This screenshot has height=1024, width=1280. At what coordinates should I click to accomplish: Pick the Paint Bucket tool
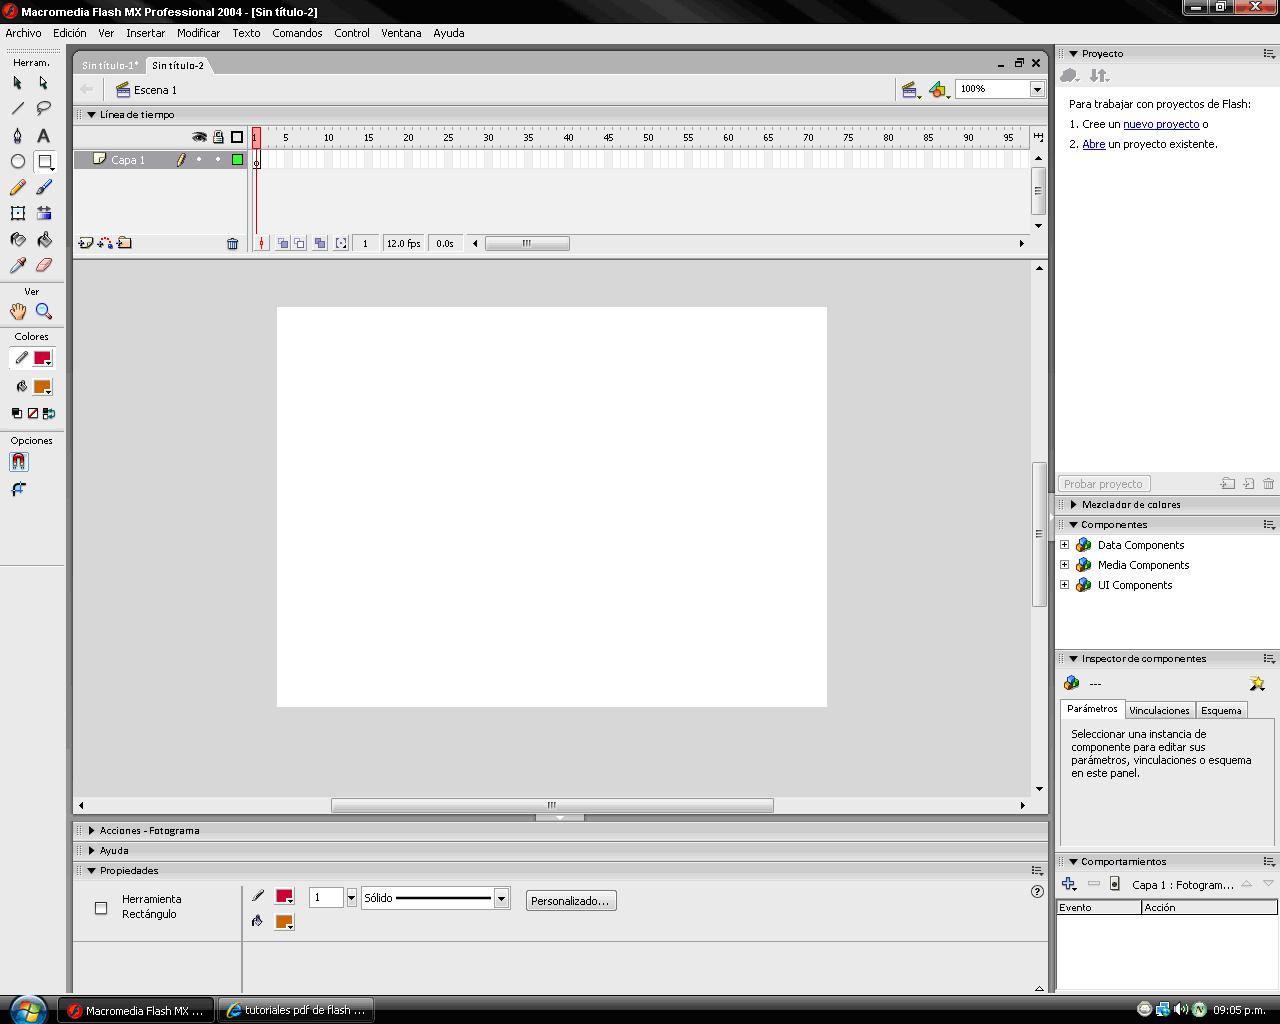44,239
